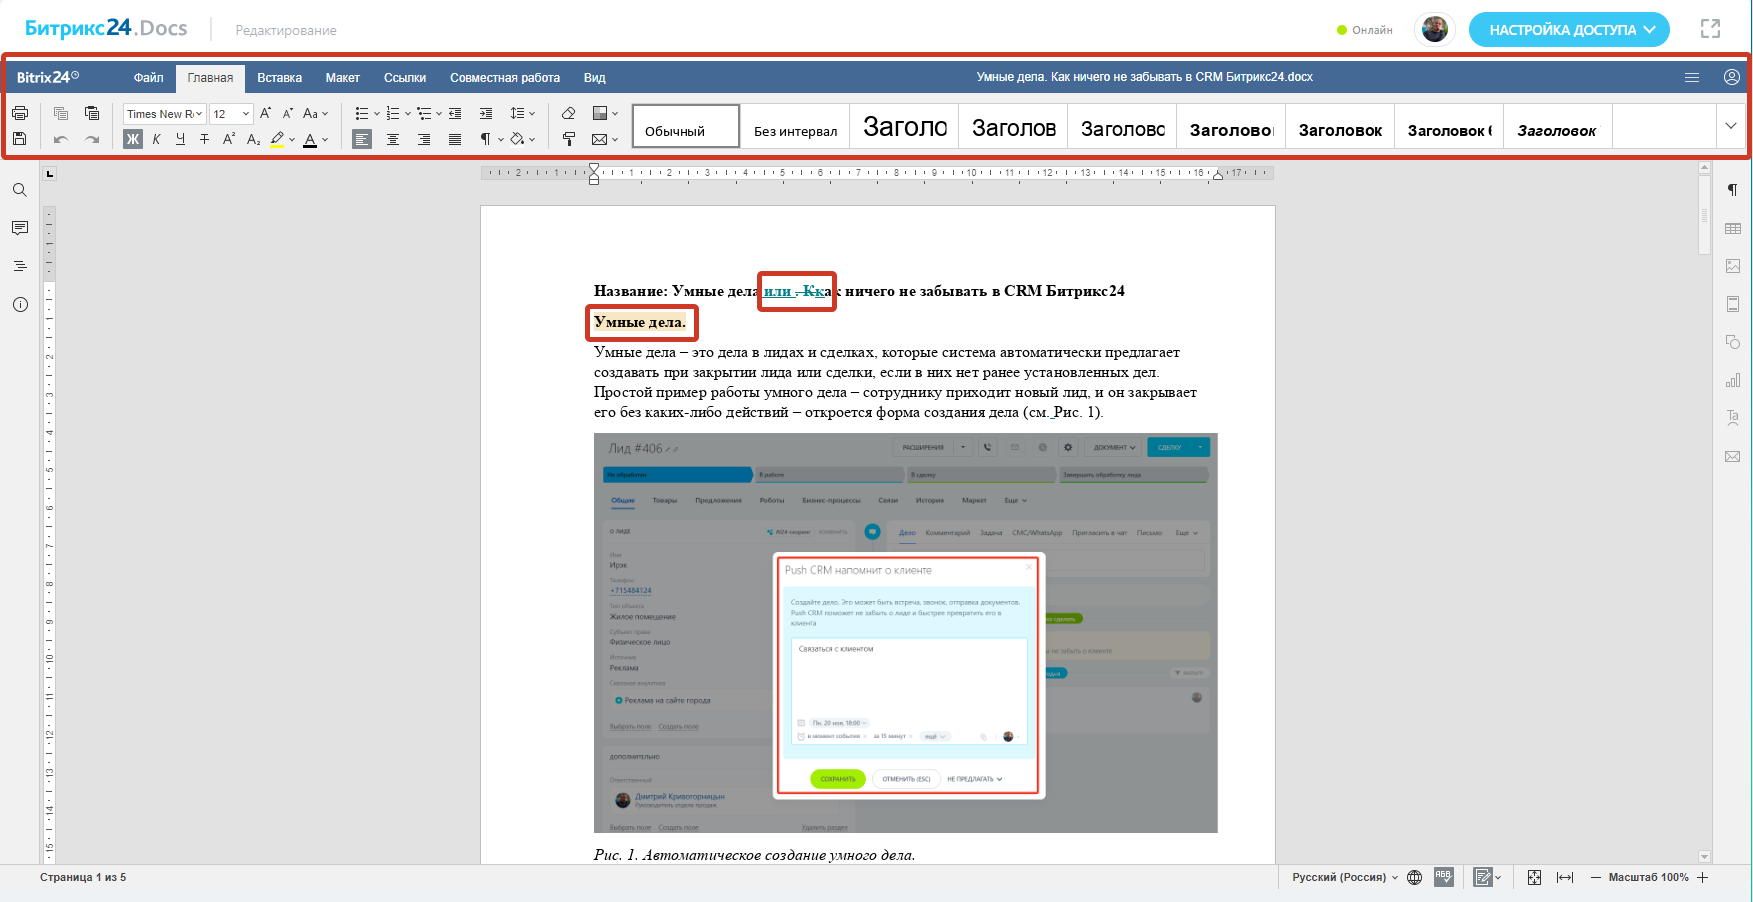Toggle left alignment button

point(362,139)
